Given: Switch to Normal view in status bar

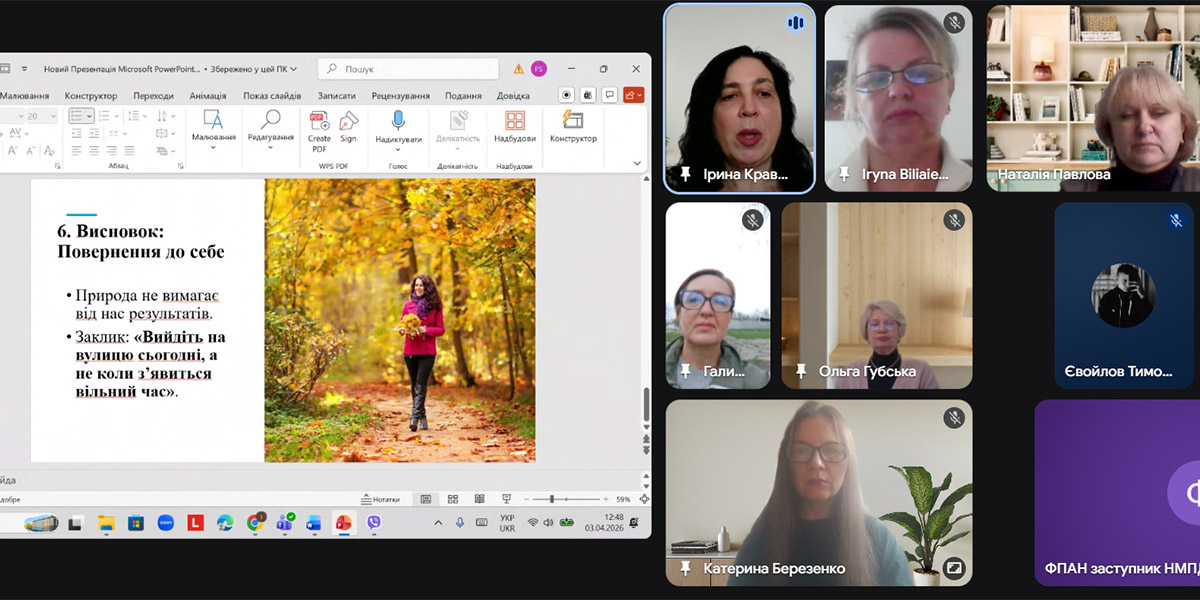Looking at the screenshot, I should click(x=426, y=499).
